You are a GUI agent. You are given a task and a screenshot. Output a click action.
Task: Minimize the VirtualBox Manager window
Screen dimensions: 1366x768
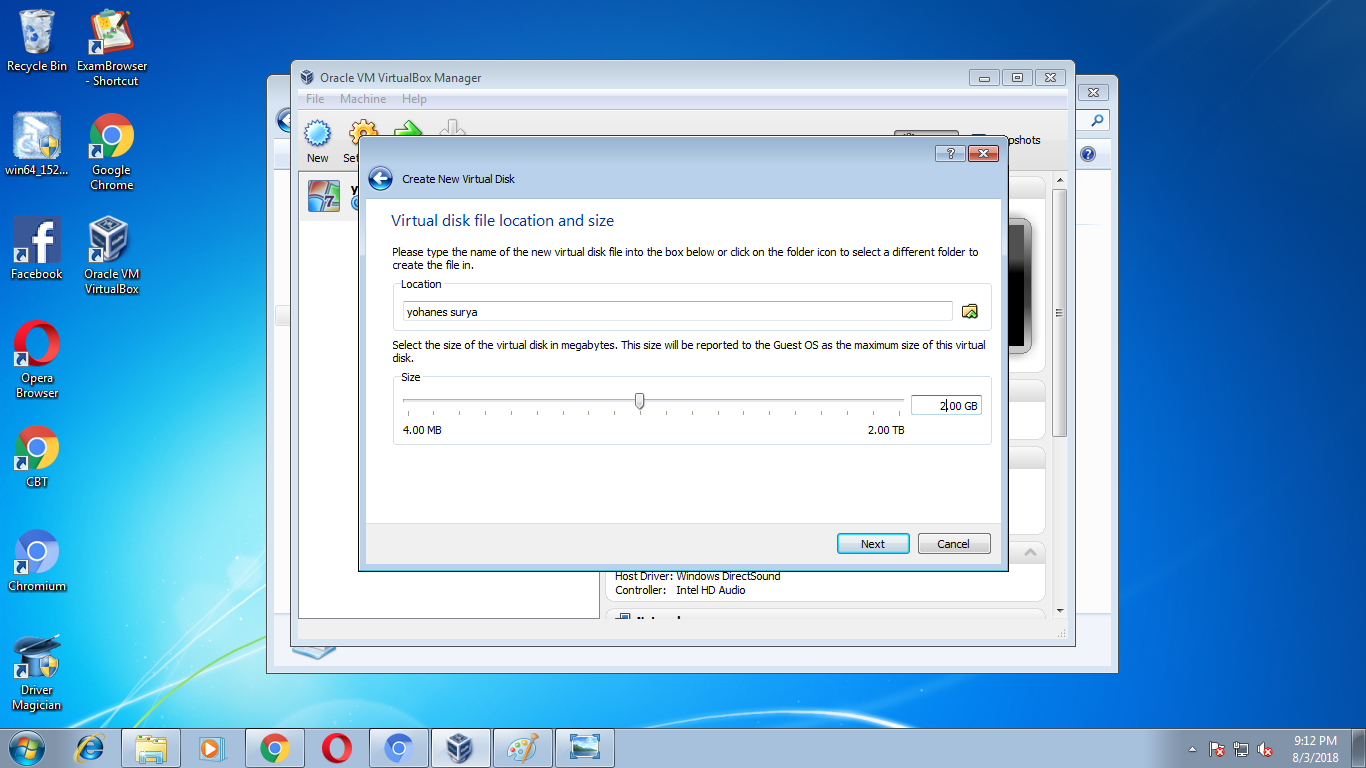click(x=984, y=77)
